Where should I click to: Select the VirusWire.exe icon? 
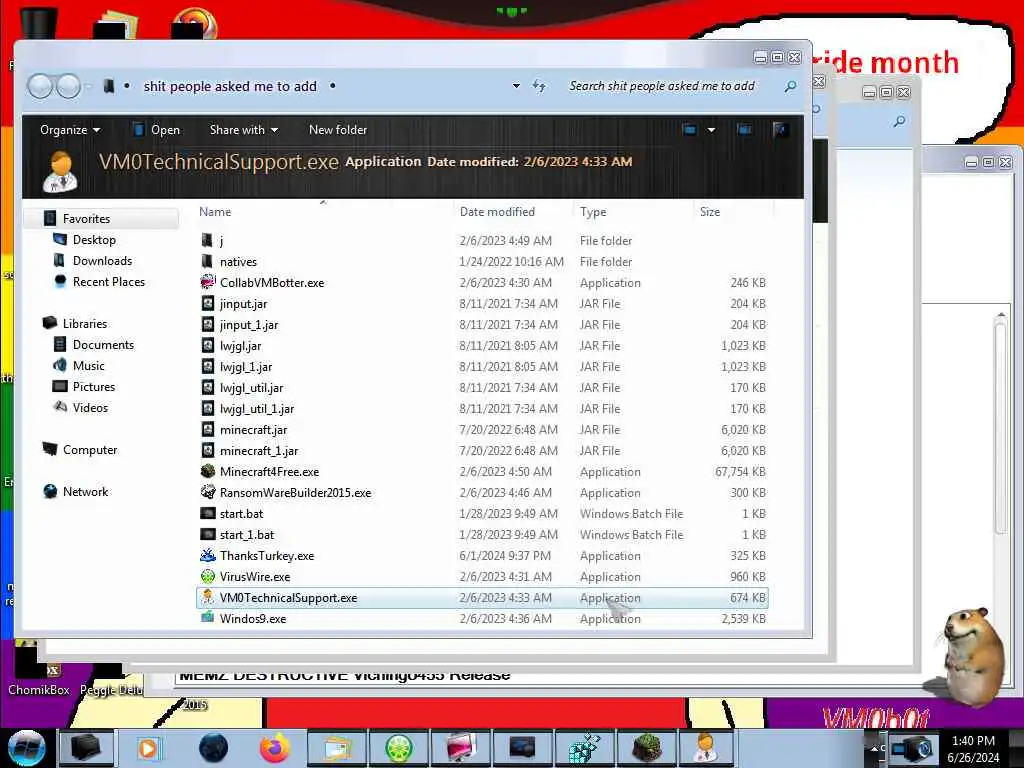pos(208,576)
